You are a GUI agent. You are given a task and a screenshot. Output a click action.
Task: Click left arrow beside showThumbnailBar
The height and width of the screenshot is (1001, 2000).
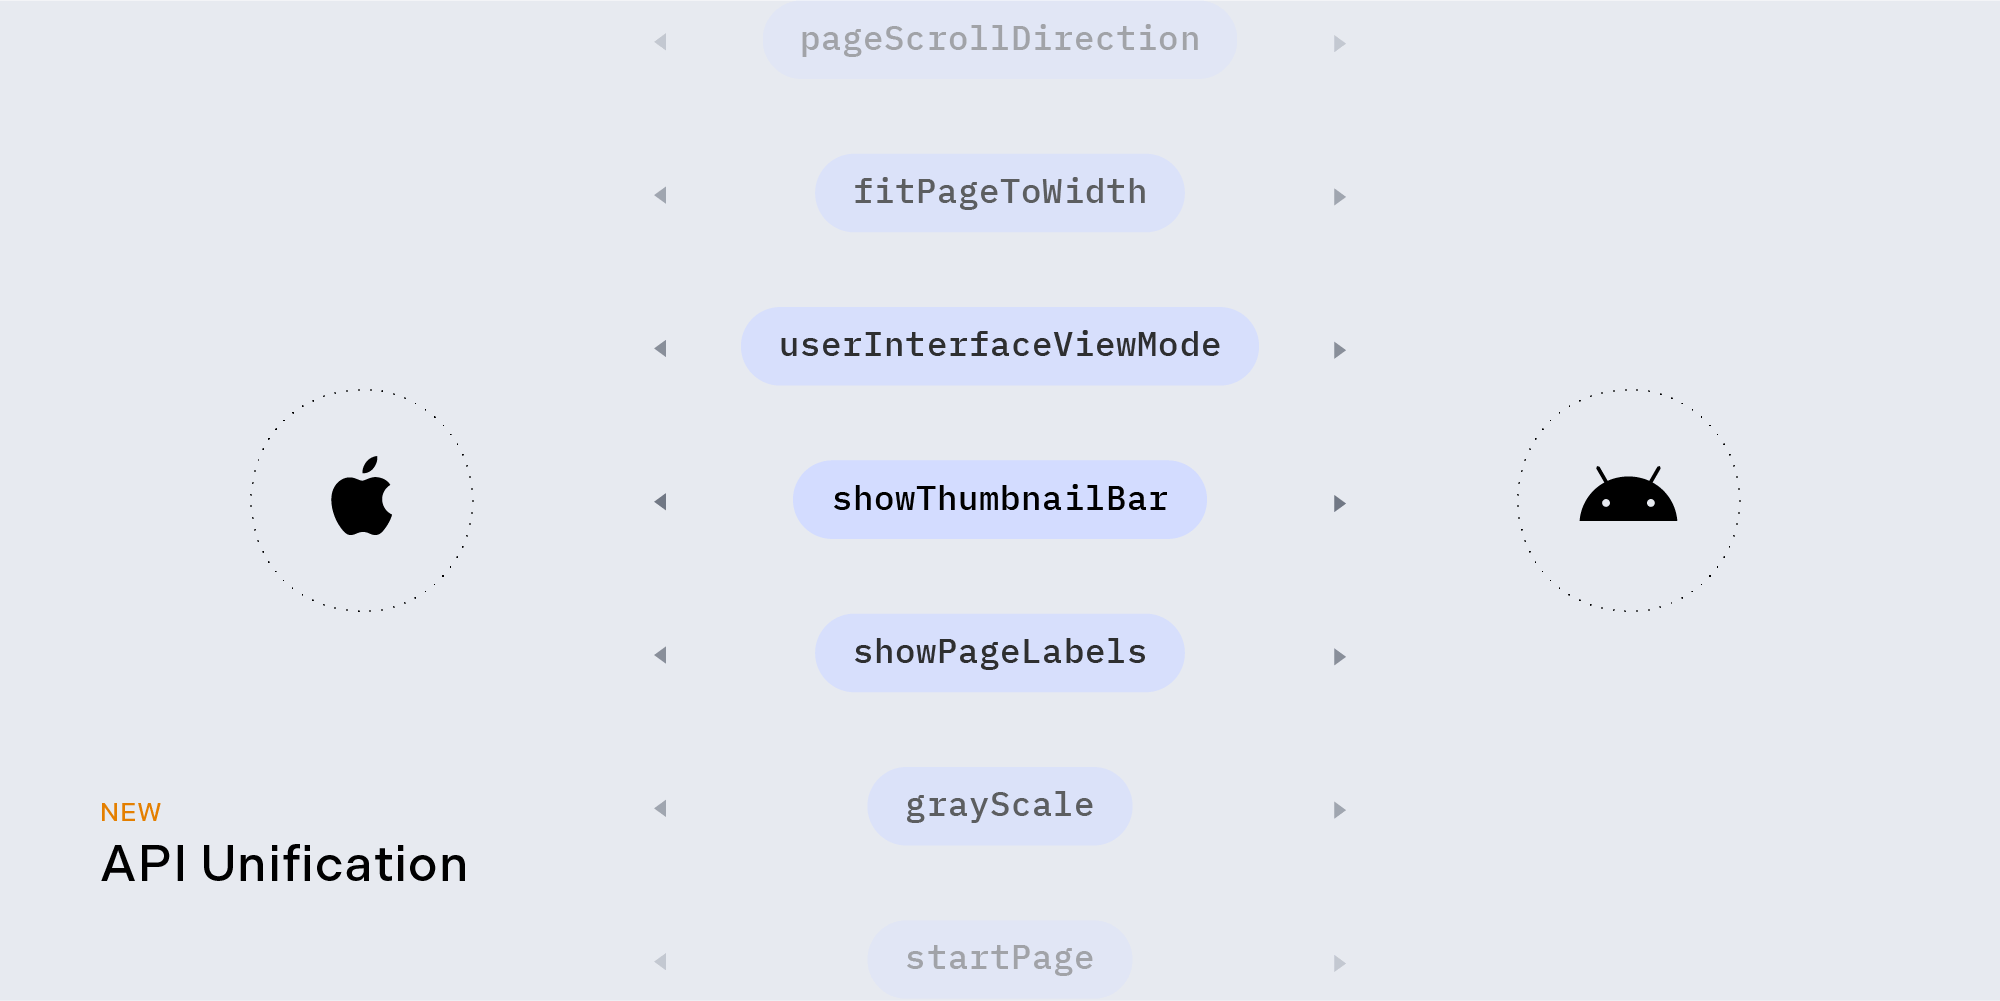tap(660, 502)
